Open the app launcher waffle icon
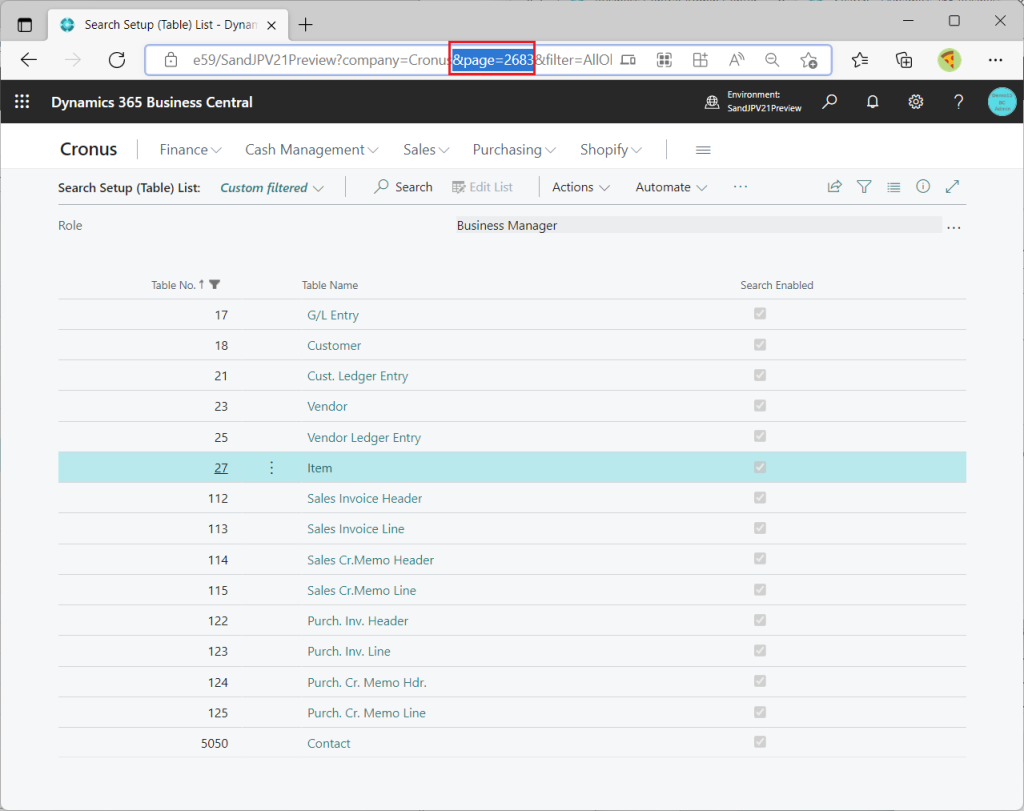The height and width of the screenshot is (811, 1024). coord(22,102)
